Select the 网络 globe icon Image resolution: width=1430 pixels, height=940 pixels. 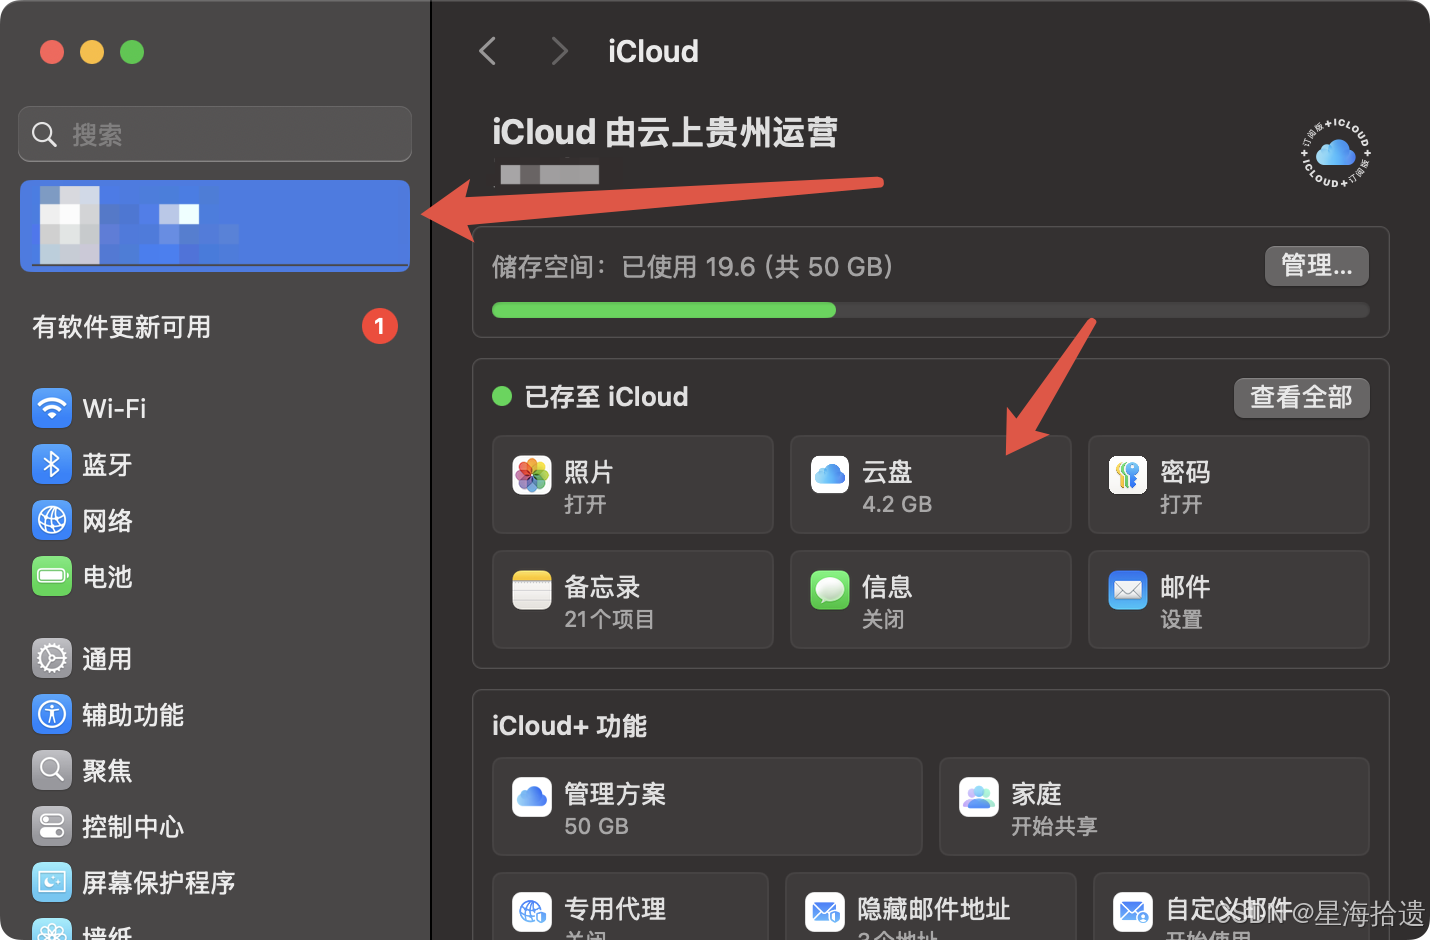coord(52,520)
